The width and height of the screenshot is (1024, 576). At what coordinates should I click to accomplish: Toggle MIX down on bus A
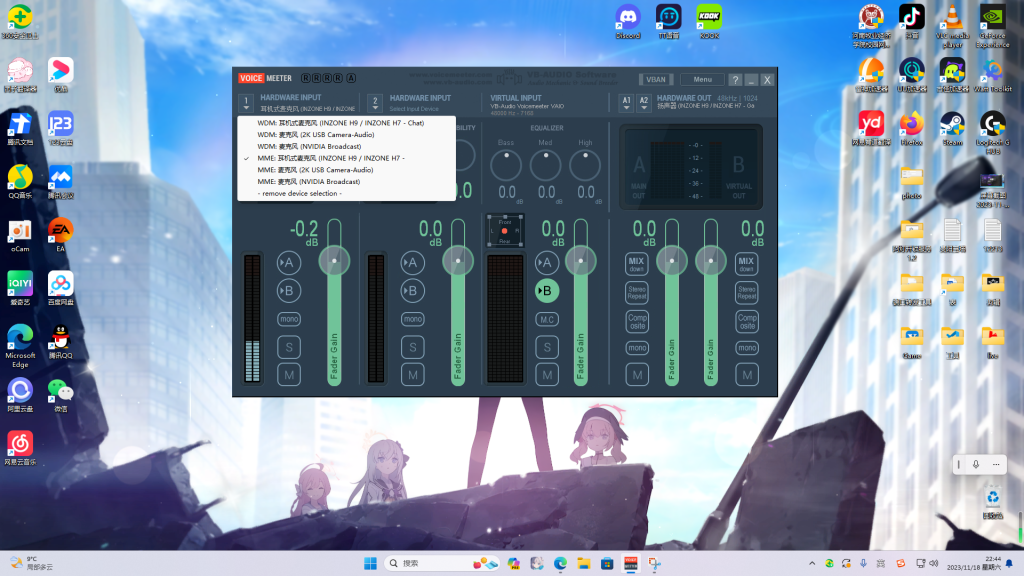(637, 264)
